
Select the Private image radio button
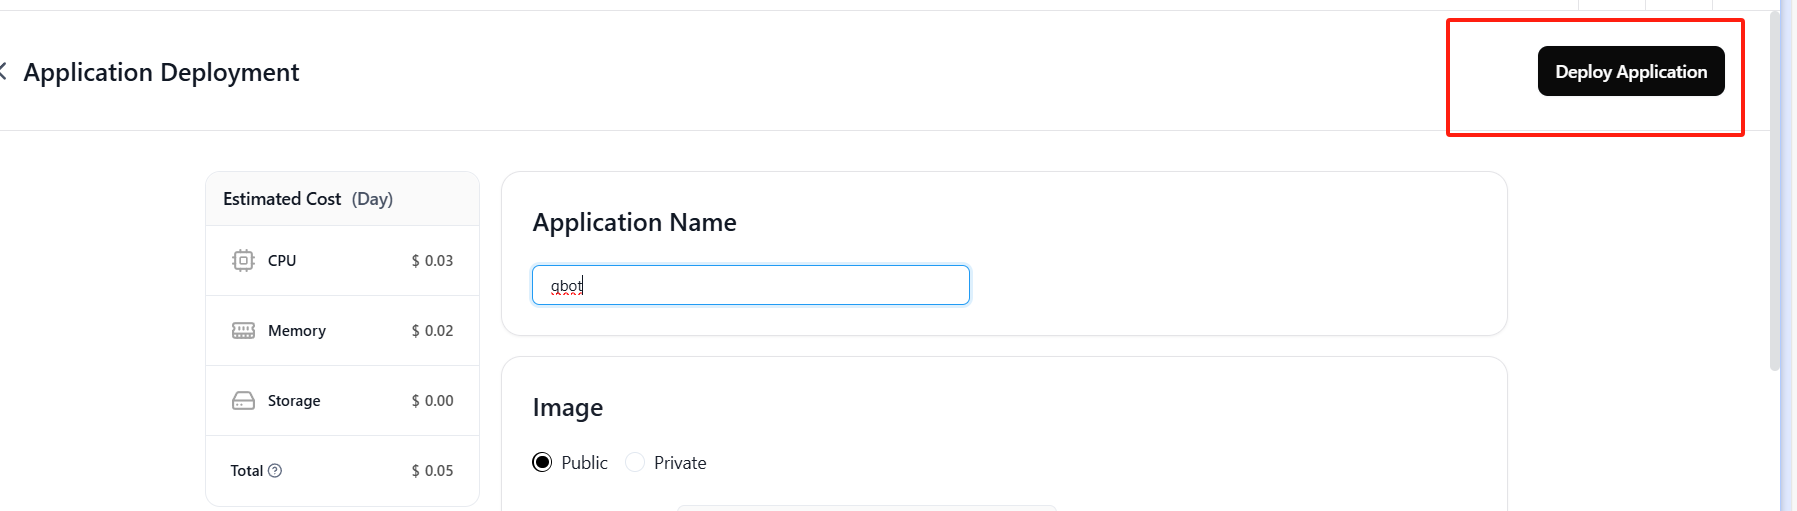pos(635,462)
